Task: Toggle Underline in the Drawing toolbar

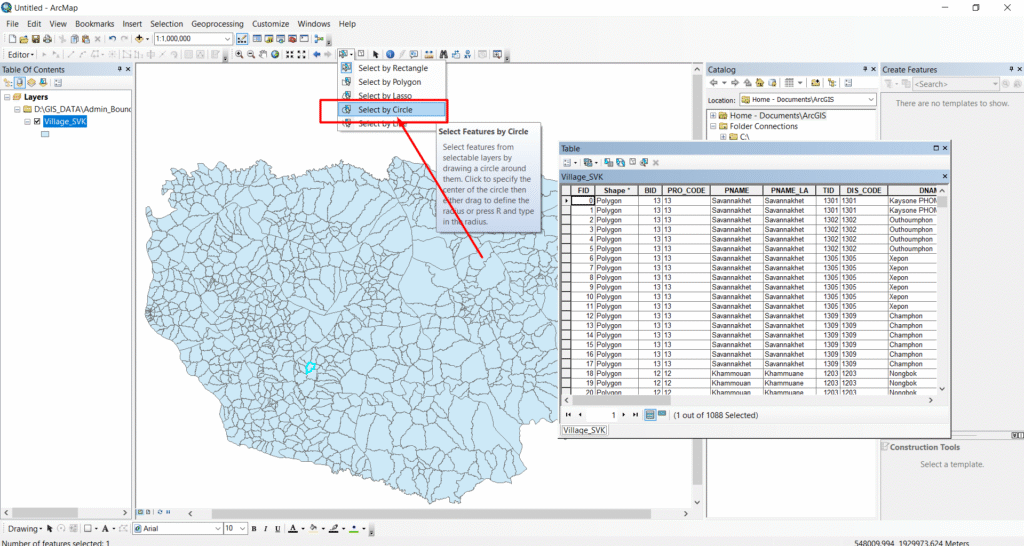Action: point(278,529)
